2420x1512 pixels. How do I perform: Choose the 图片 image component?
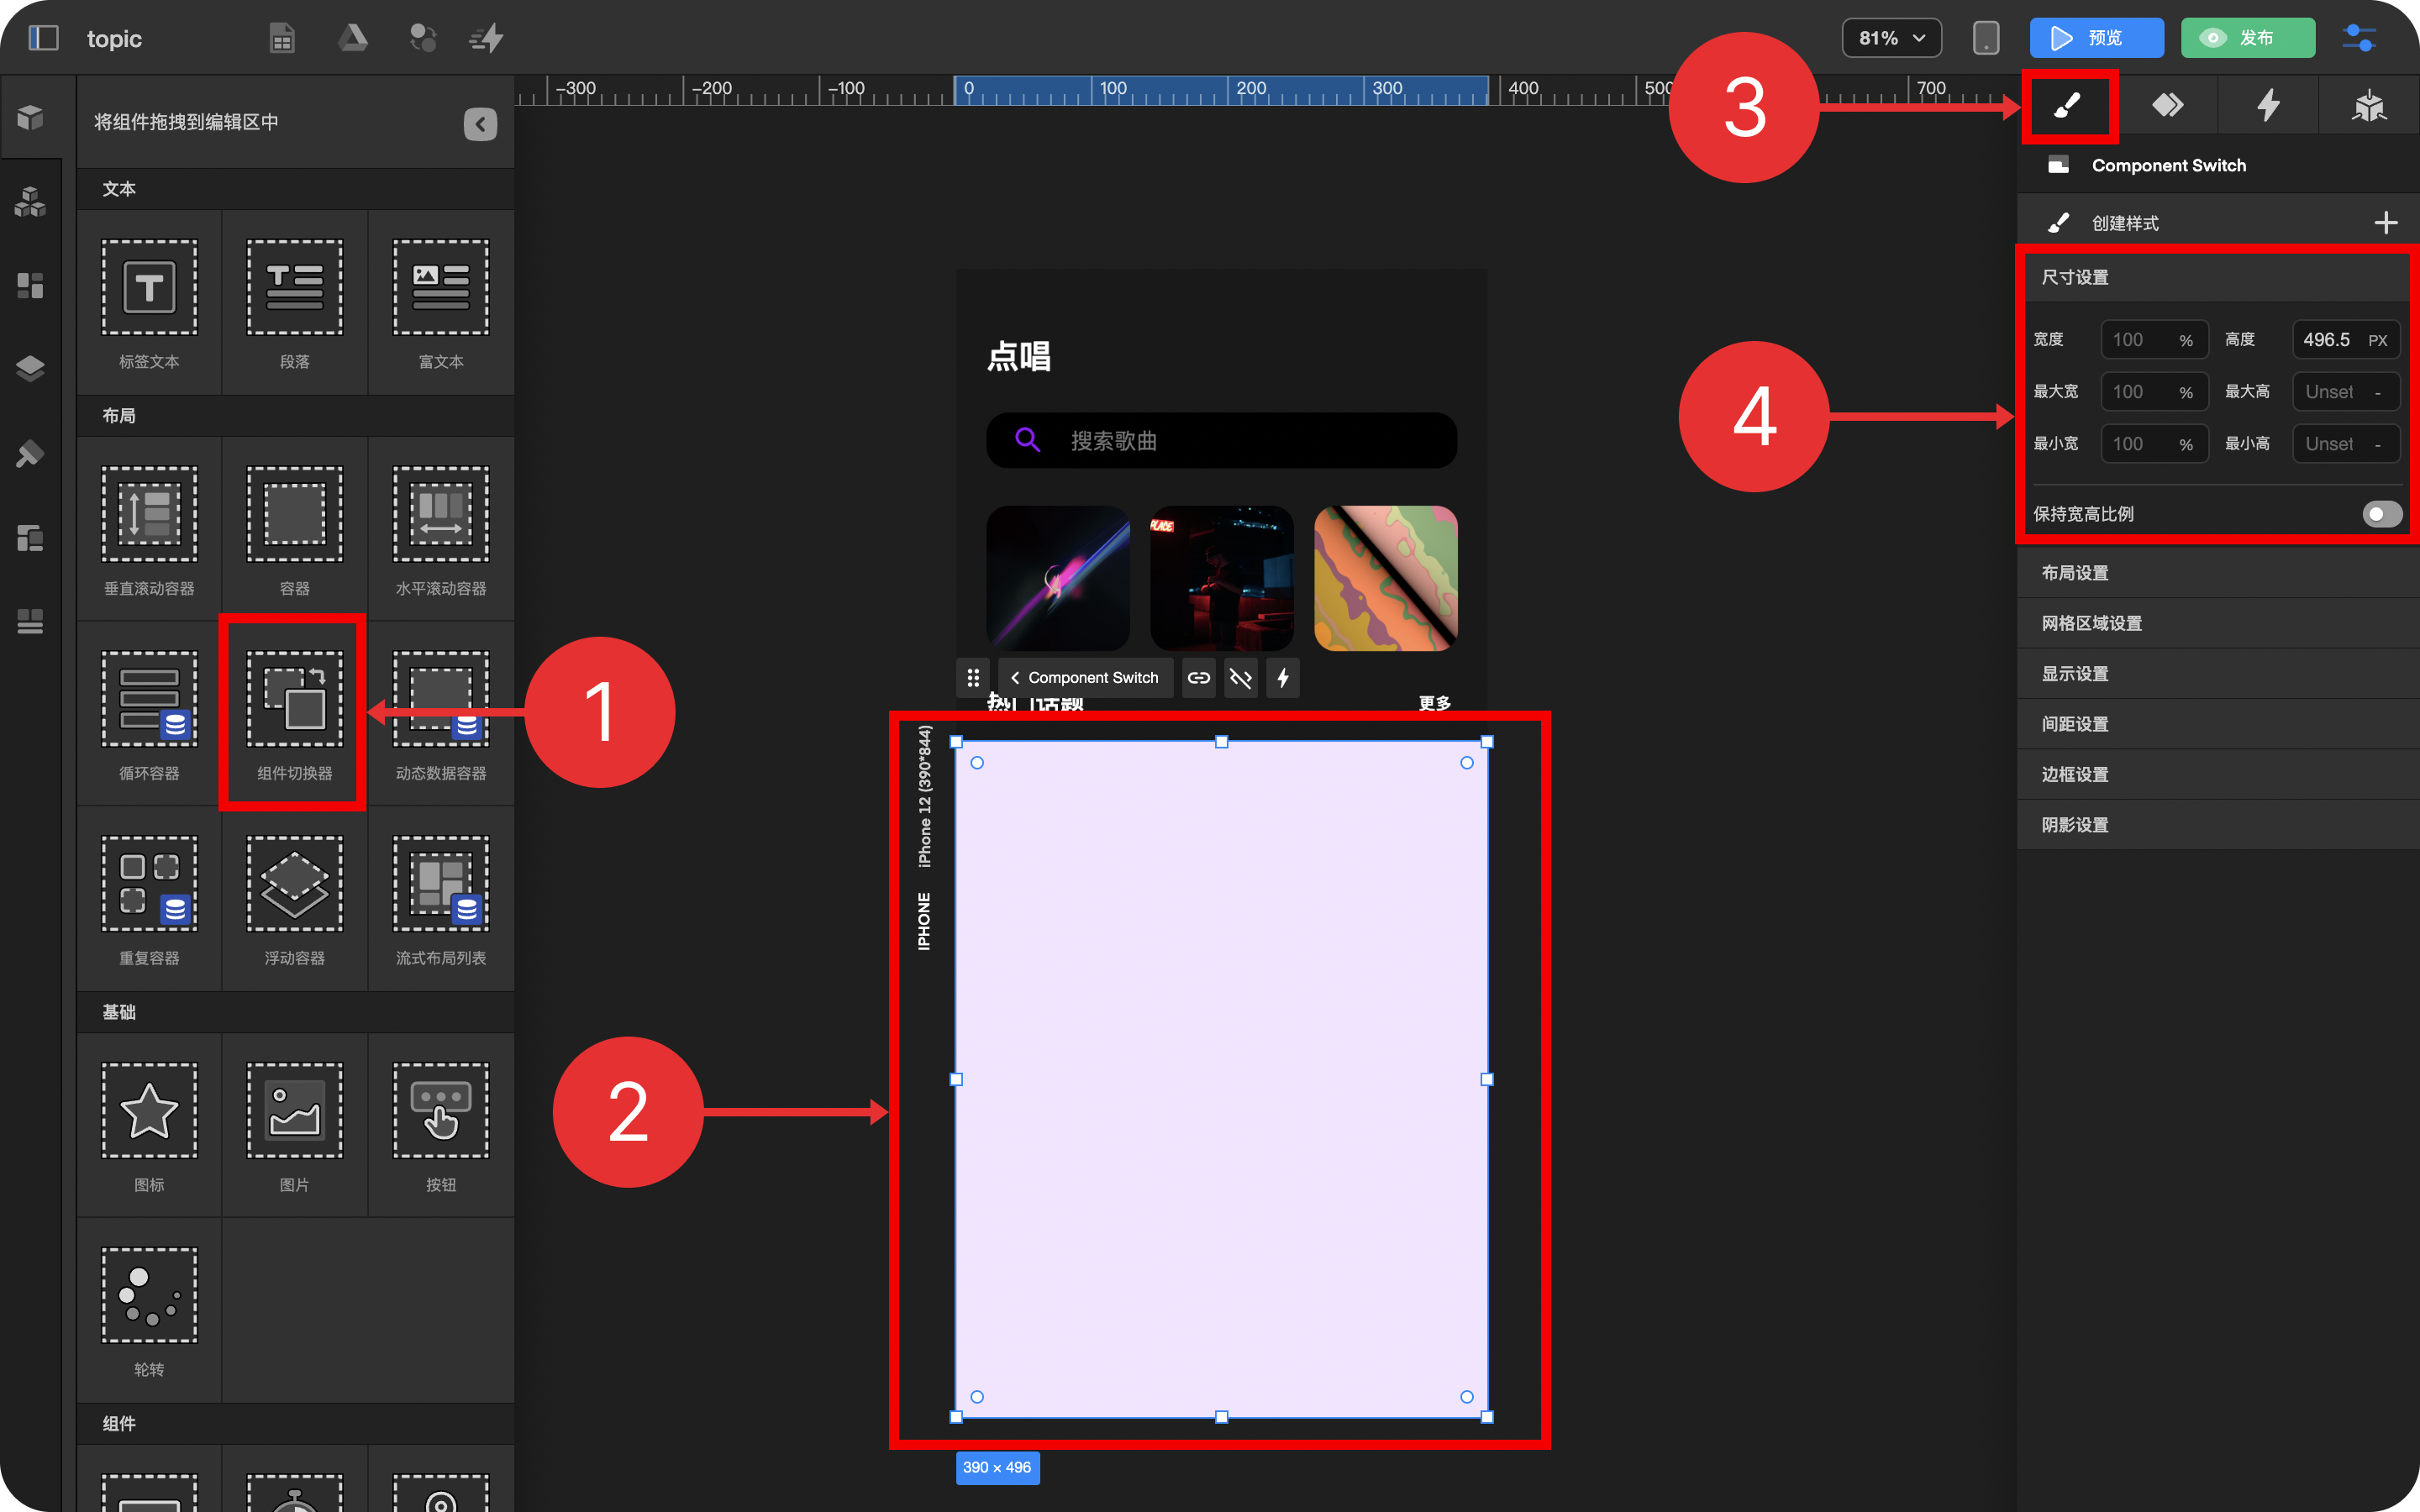click(x=295, y=1126)
